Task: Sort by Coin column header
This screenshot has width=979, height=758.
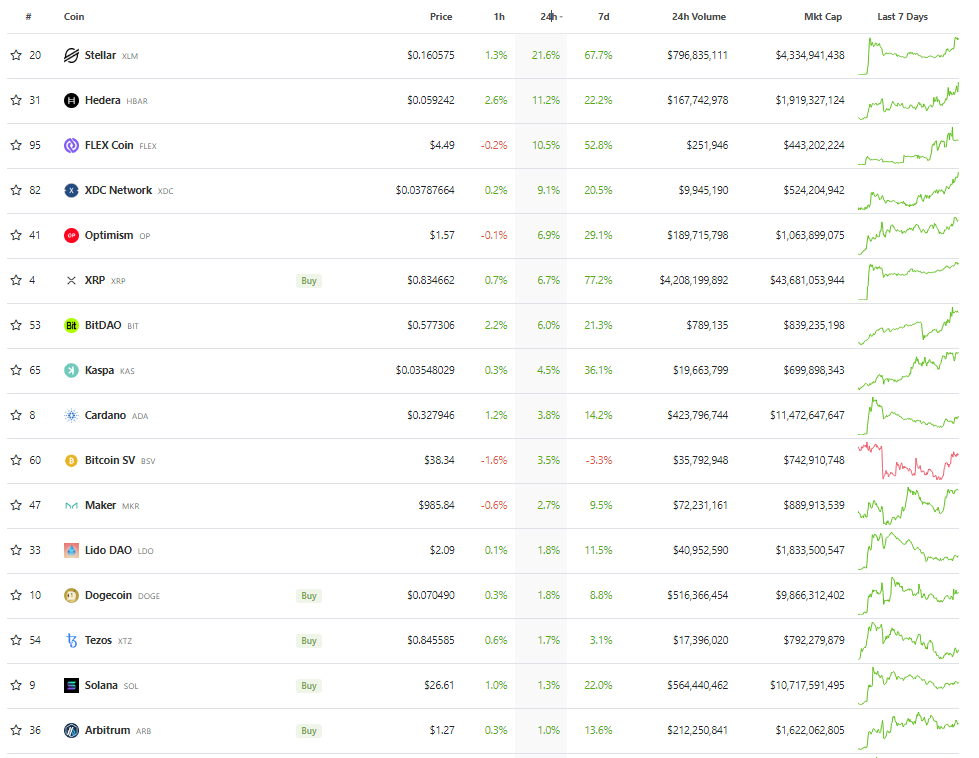Action: coord(74,17)
